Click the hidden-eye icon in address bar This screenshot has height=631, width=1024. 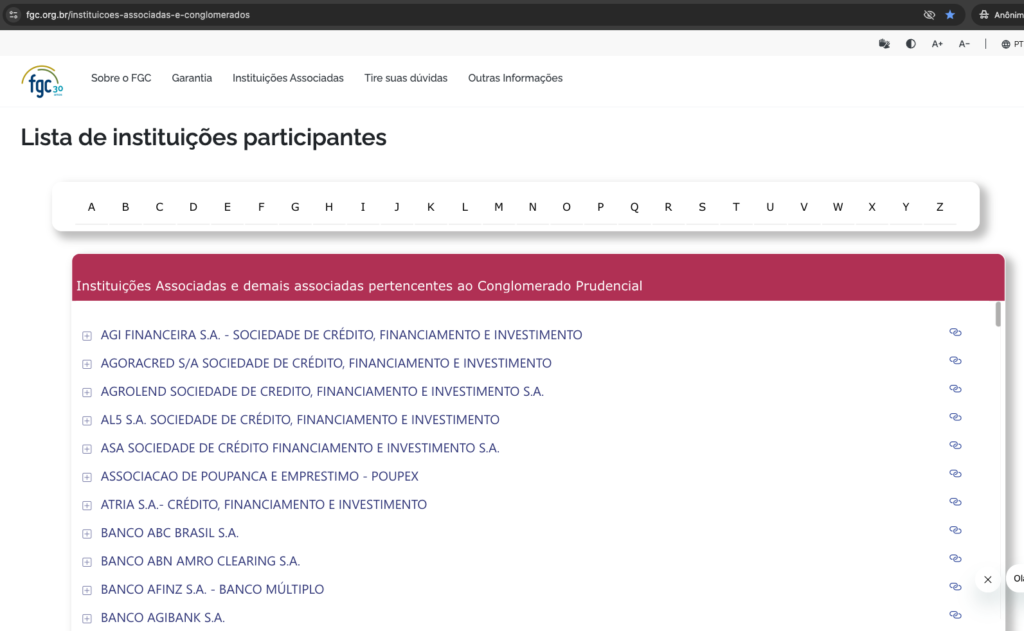(x=929, y=14)
